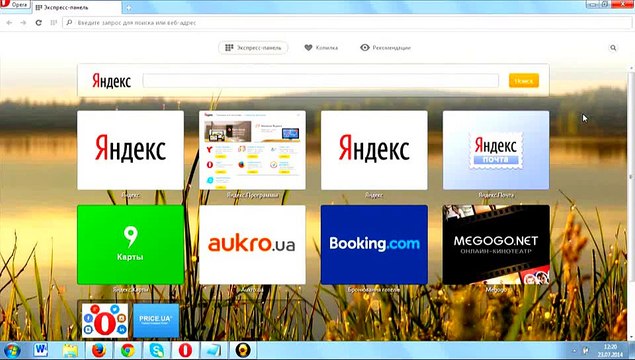
Task: Switch to Экспресс-панель view button
Action: [253, 48]
